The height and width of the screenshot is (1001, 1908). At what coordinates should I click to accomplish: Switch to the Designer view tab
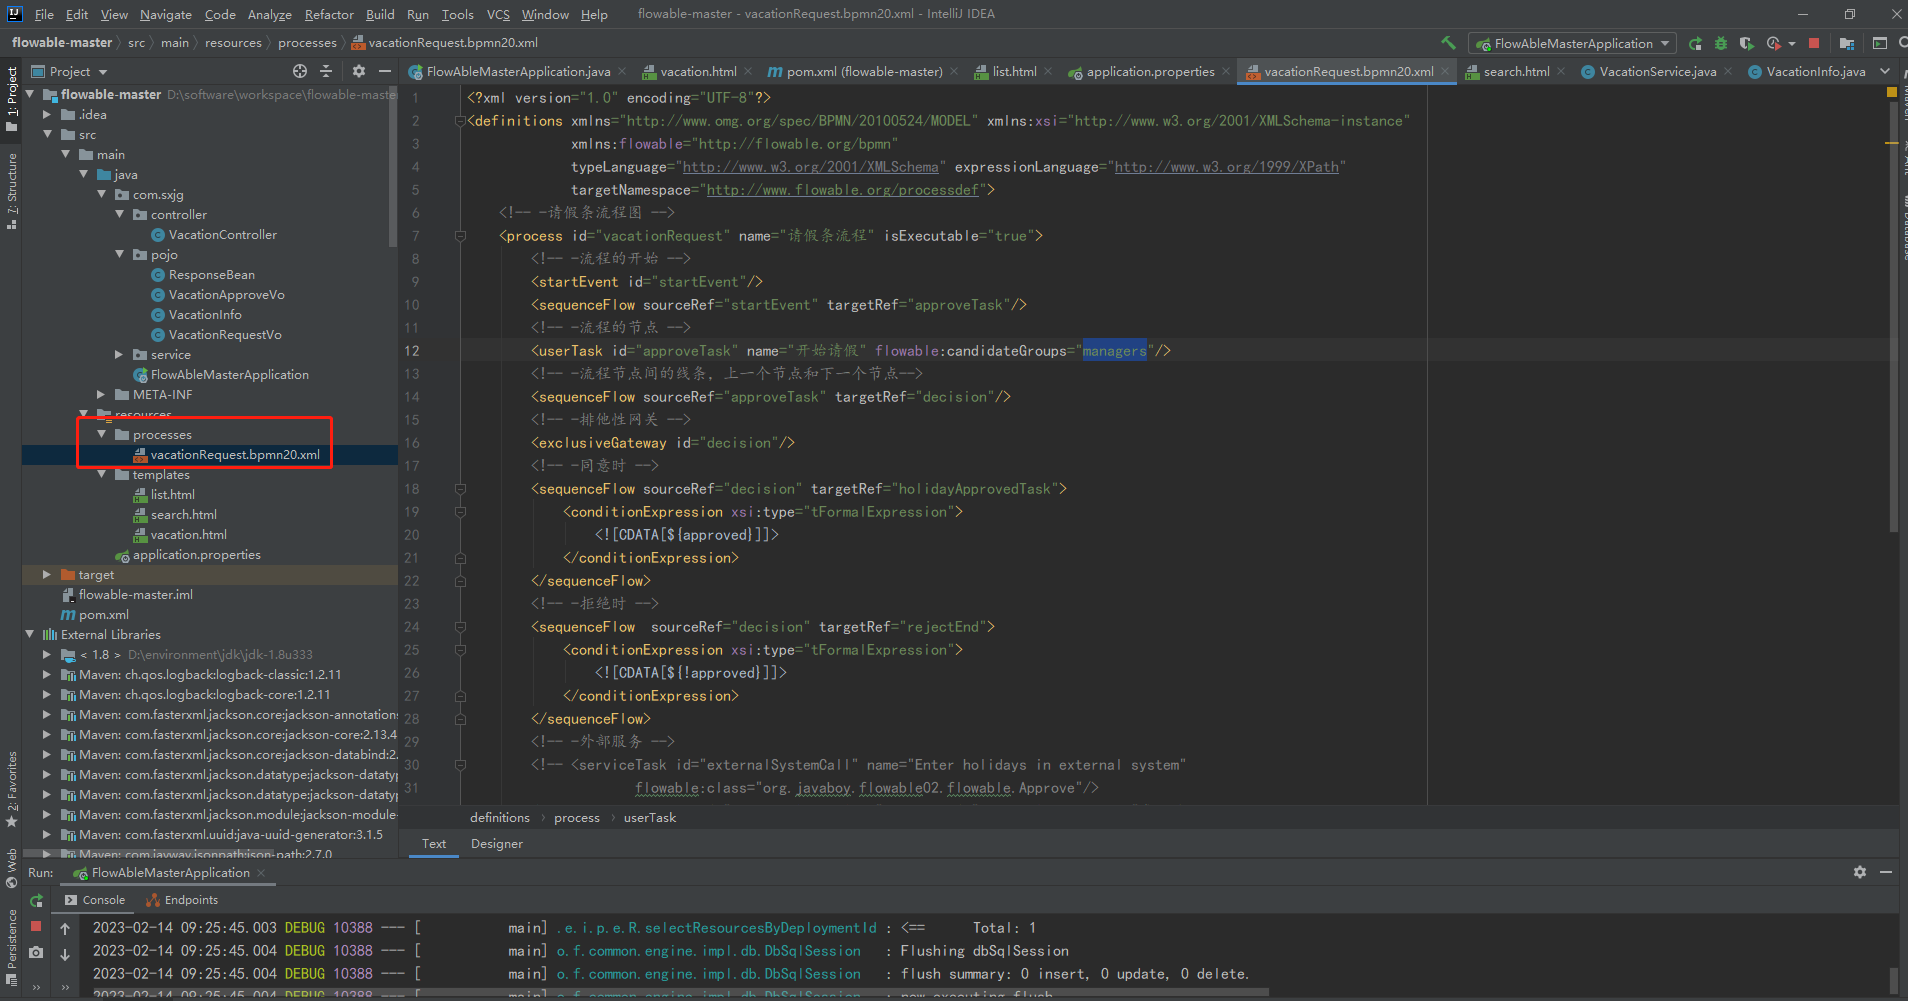coord(497,843)
